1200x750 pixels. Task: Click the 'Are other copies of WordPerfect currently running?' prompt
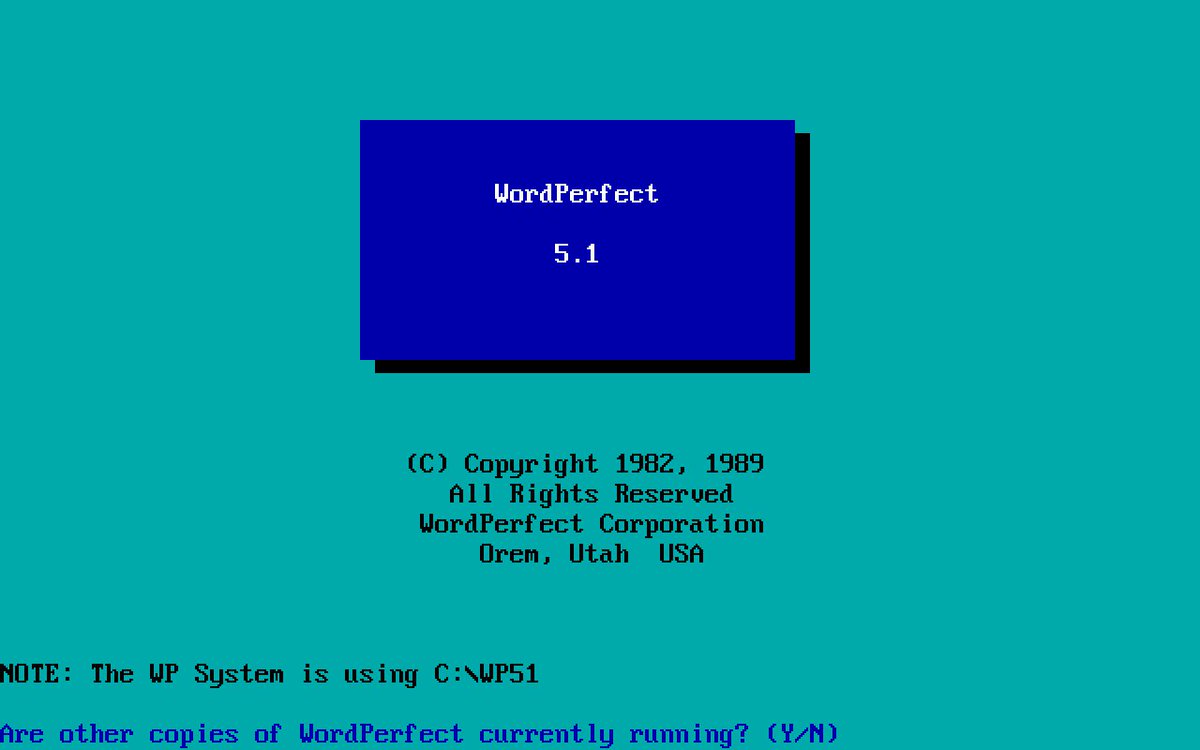pos(420,734)
